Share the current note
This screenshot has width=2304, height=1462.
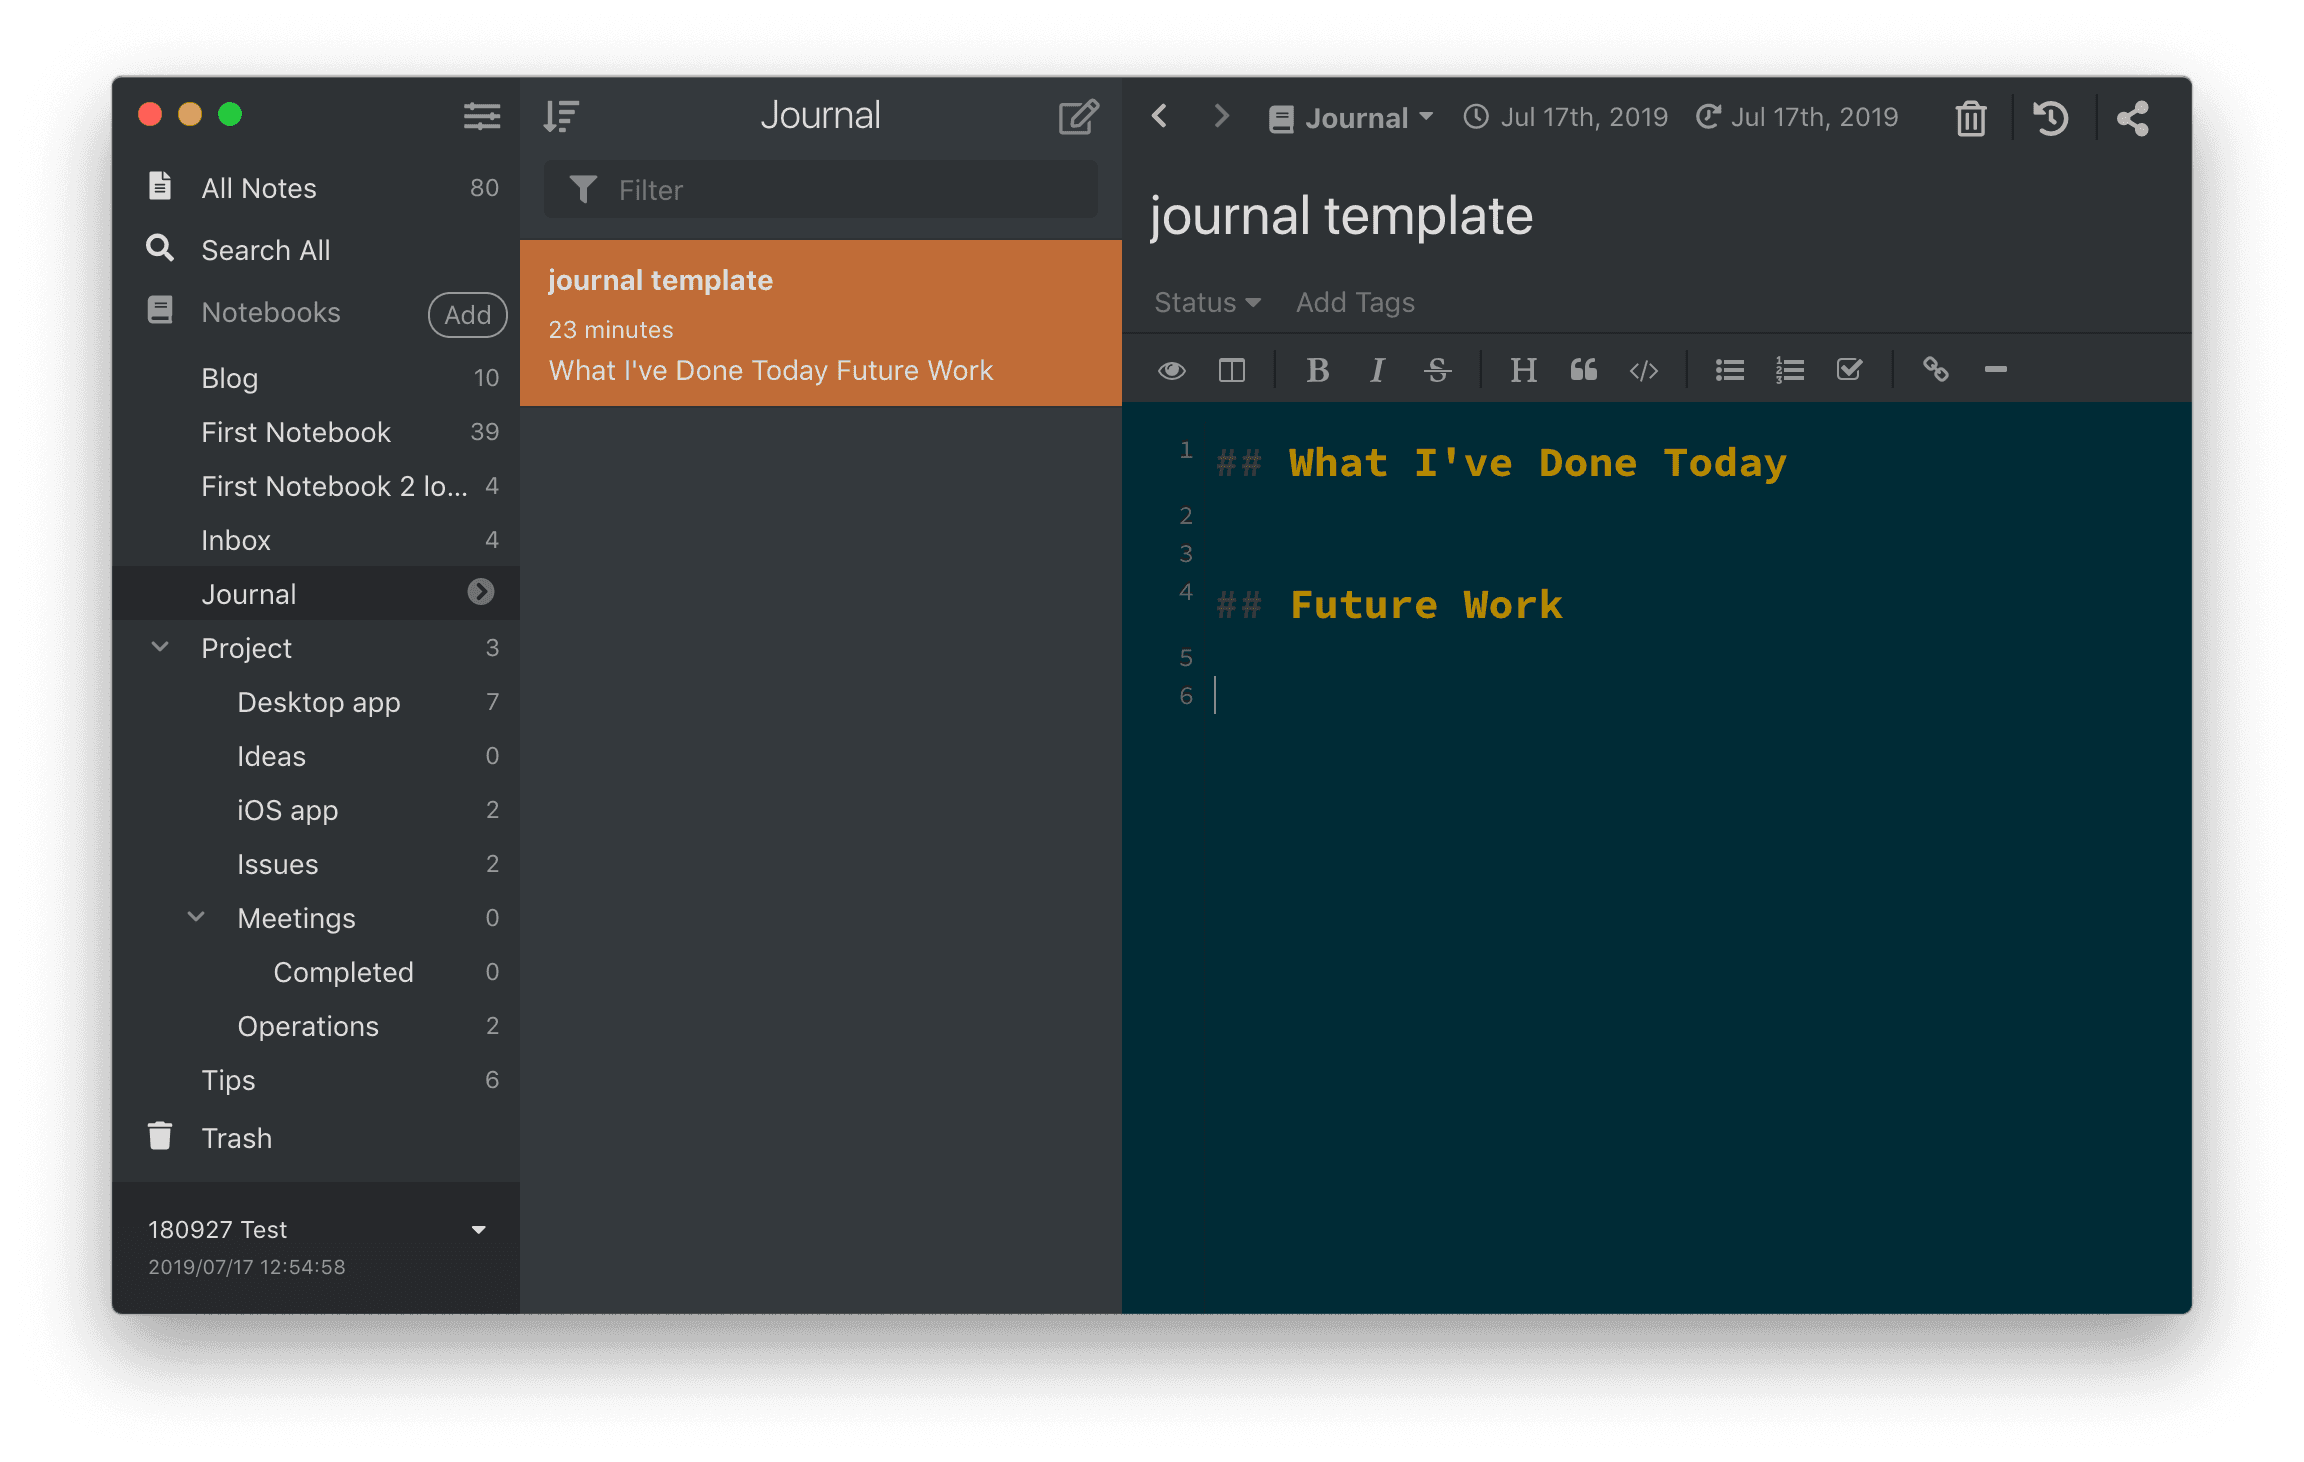pyautogui.click(x=2132, y=118)
